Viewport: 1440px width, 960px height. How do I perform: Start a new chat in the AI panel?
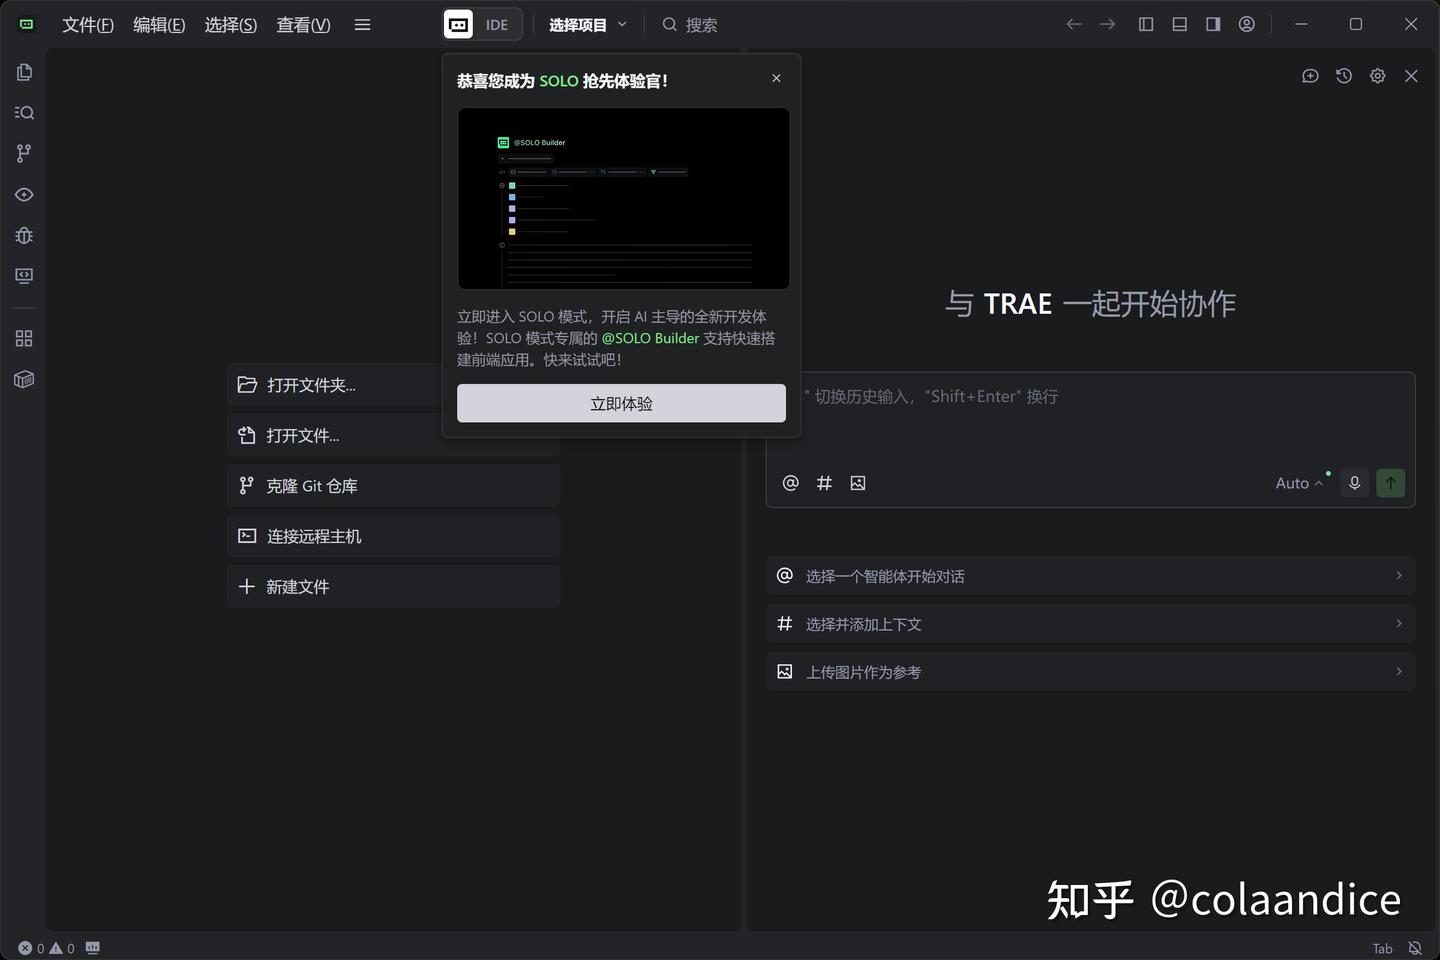pos(1310,75)
